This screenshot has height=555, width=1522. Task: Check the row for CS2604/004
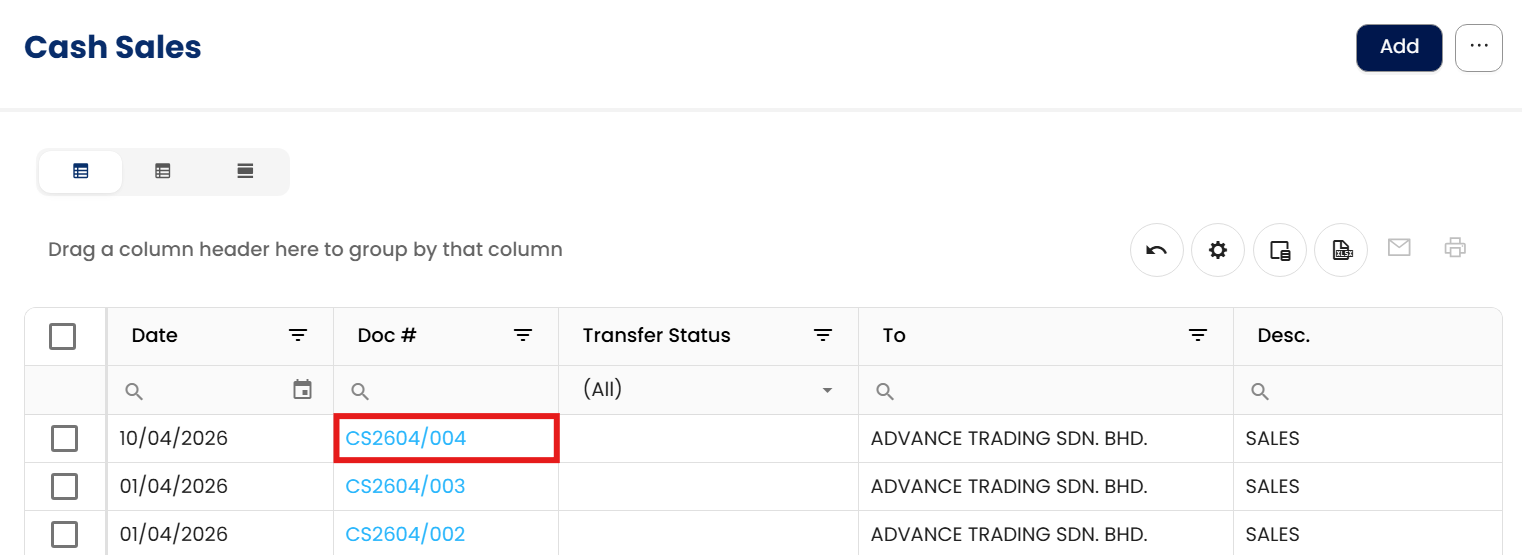64,438
